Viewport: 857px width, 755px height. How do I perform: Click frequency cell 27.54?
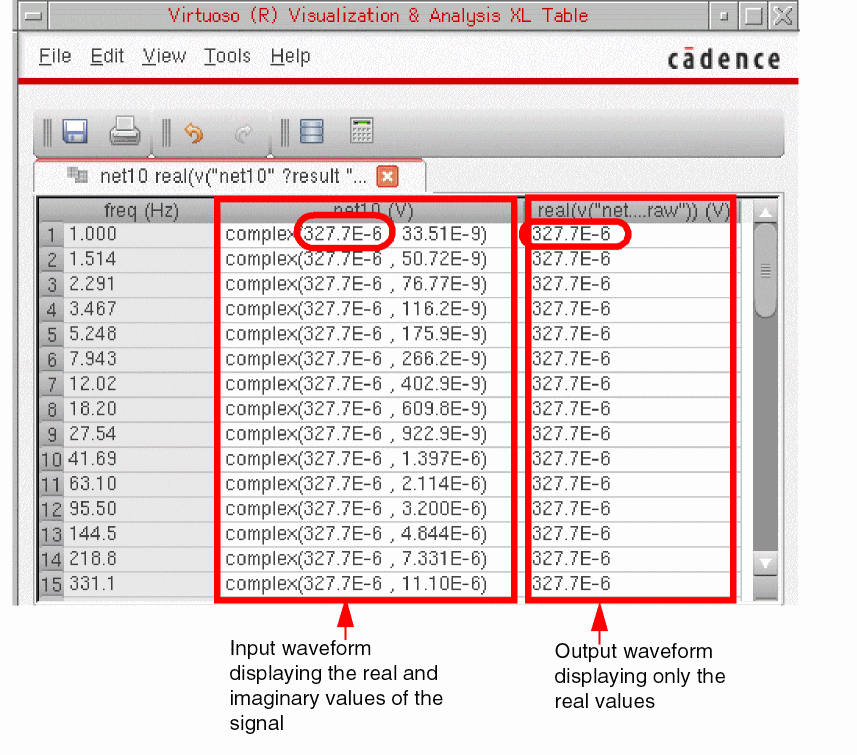(x=139, y=434)
